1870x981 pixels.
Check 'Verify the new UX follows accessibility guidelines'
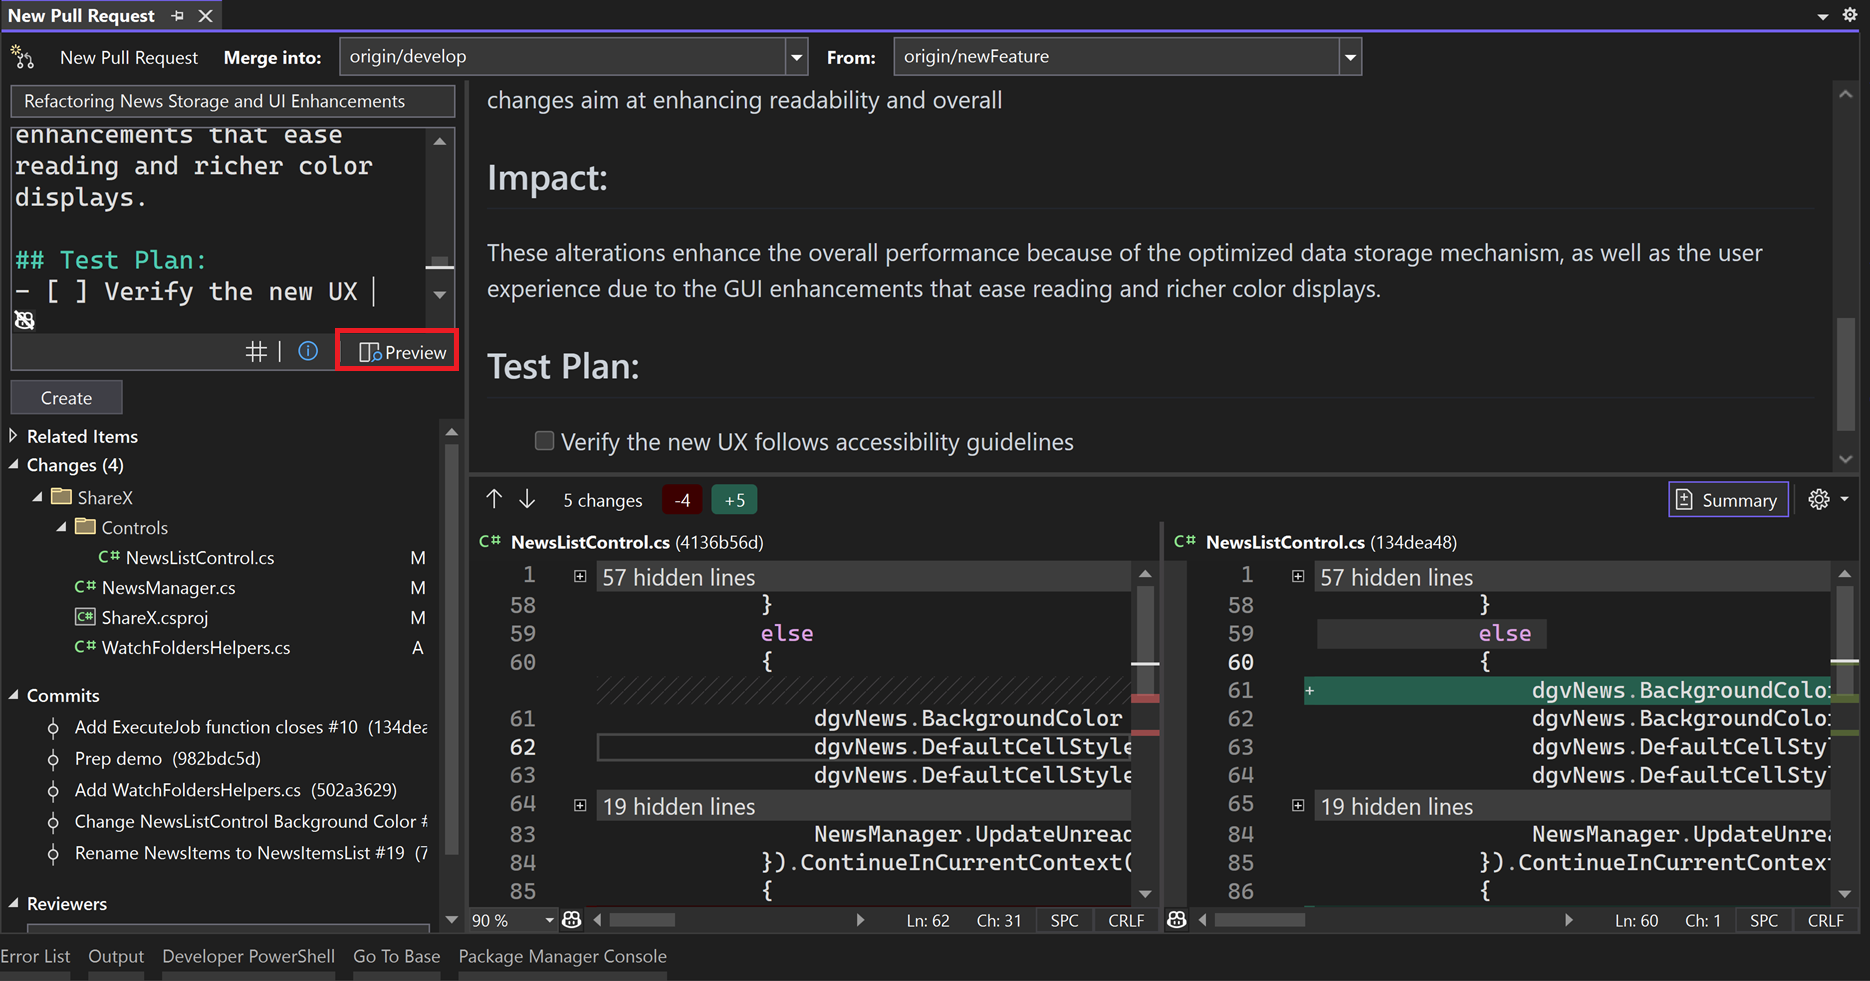[x=544, y=440]
